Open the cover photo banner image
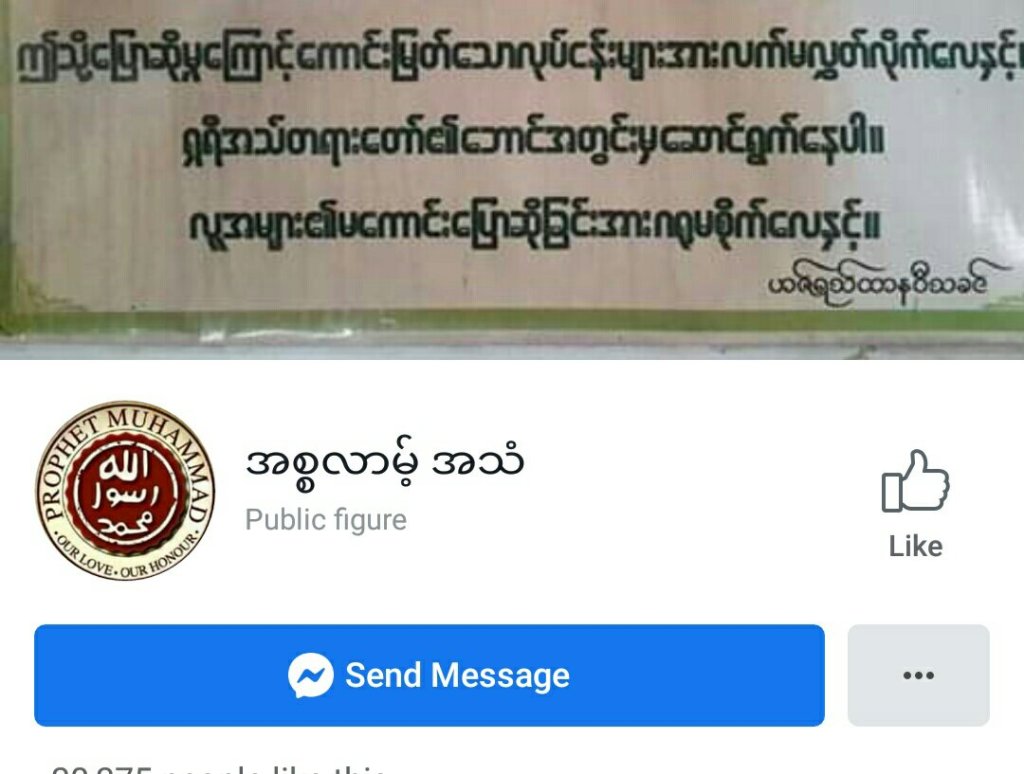The height and width of the screenshot is (774, 1024). pyautogui.click(x=512, y=179)
